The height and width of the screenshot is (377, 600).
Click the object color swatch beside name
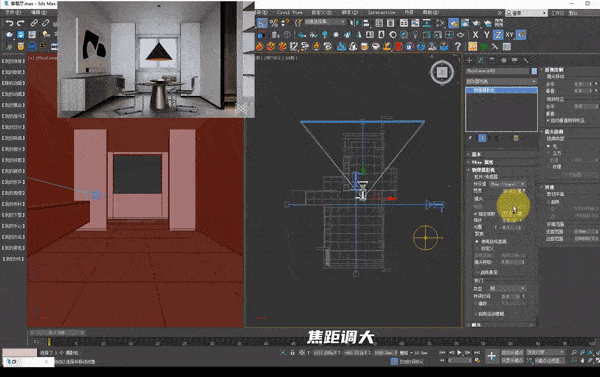pyautogui.click(x=534, y=71)
